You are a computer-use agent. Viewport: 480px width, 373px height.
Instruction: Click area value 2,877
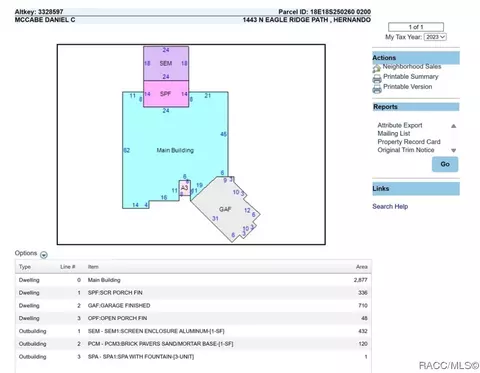coord(361,280)
